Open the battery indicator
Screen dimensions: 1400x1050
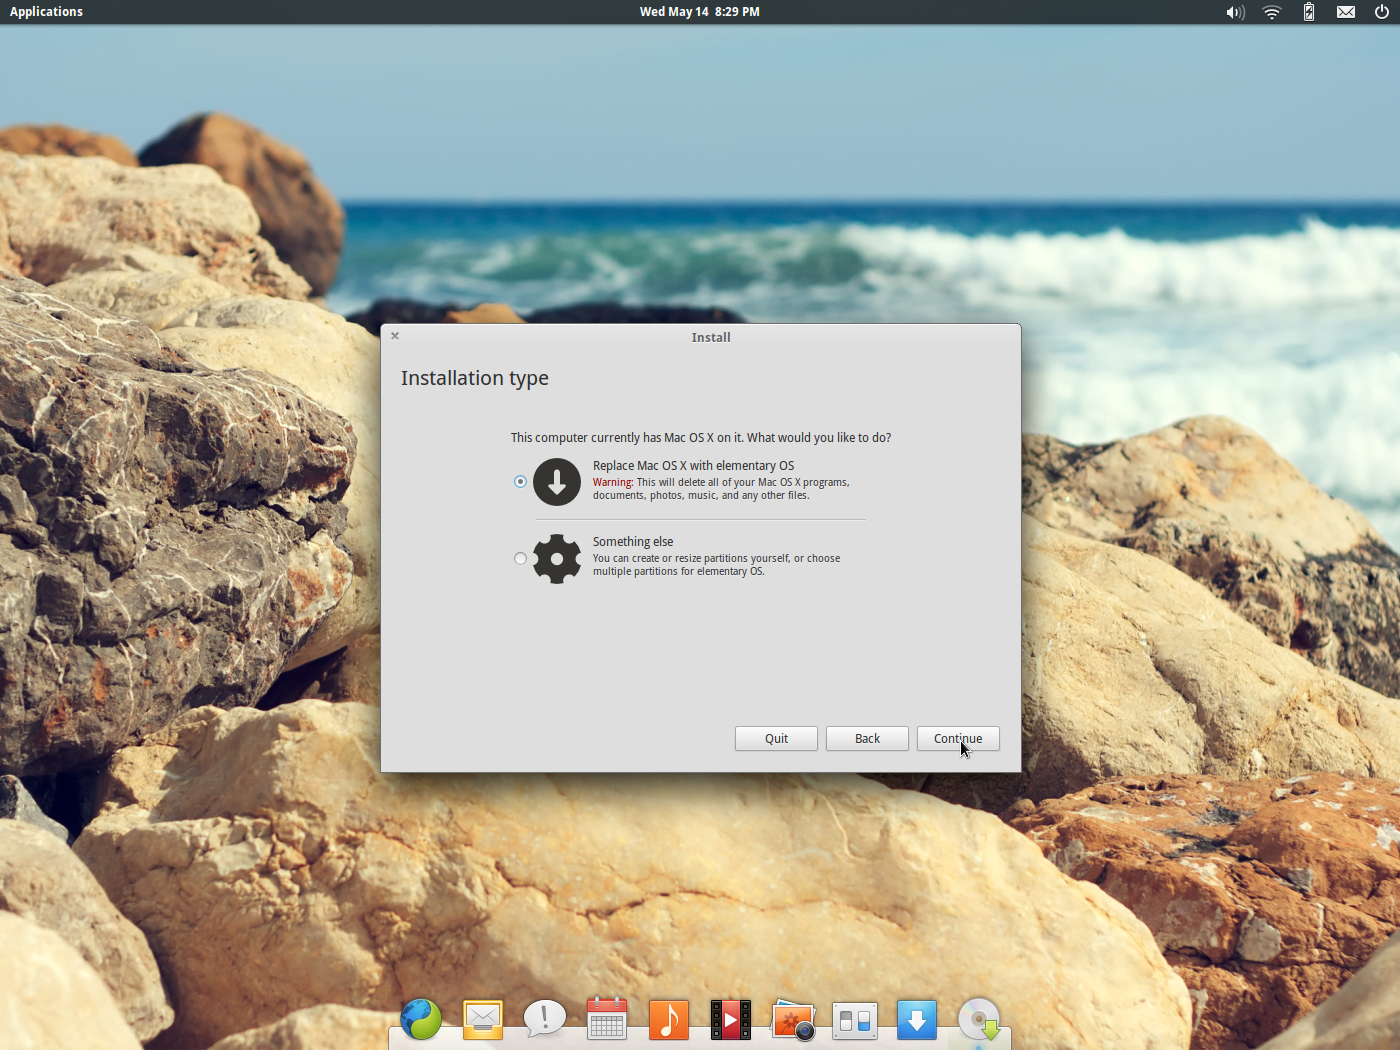pos(1309,12)
